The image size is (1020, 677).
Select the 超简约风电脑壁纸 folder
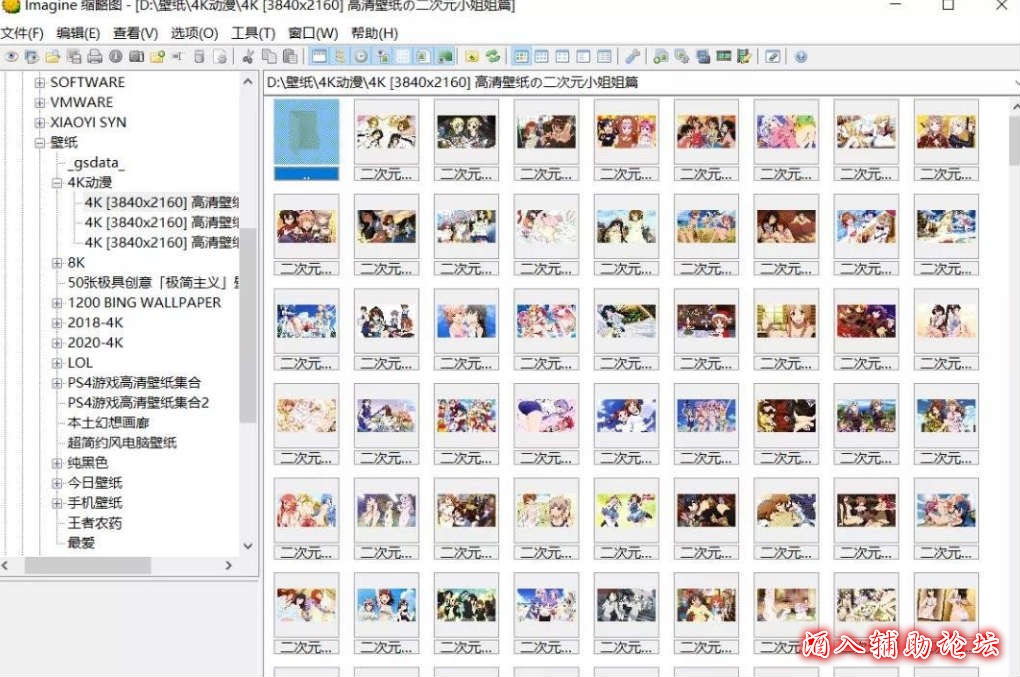point(122,443)
